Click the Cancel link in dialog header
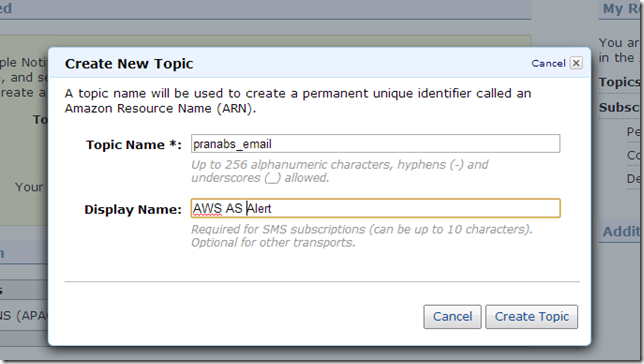 548,63
